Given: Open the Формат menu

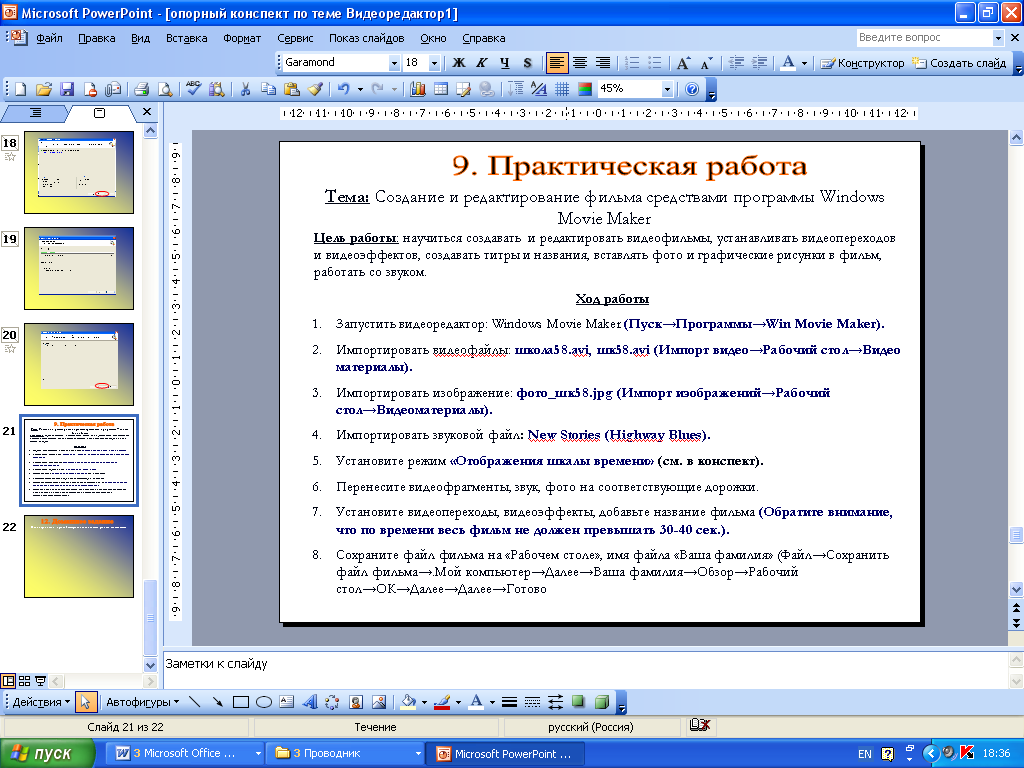Looking at the screenshot, I should tap(242, 38).
